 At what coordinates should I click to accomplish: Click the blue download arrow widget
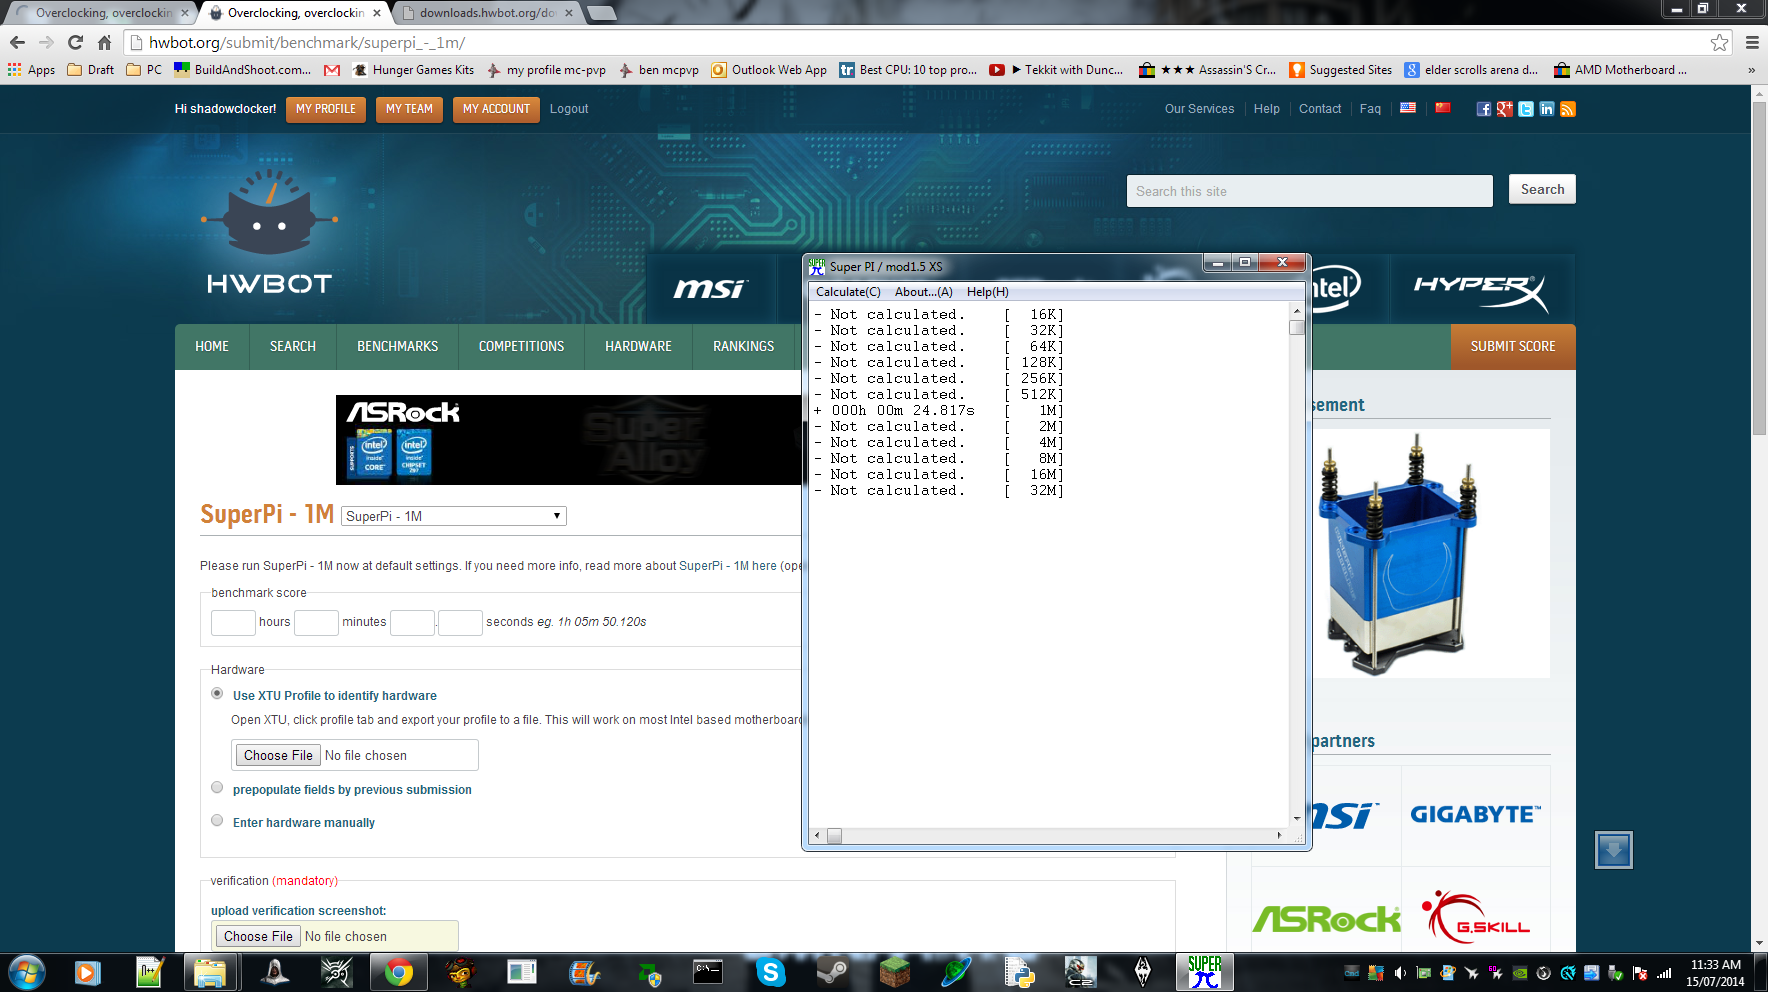point(1614,850)
